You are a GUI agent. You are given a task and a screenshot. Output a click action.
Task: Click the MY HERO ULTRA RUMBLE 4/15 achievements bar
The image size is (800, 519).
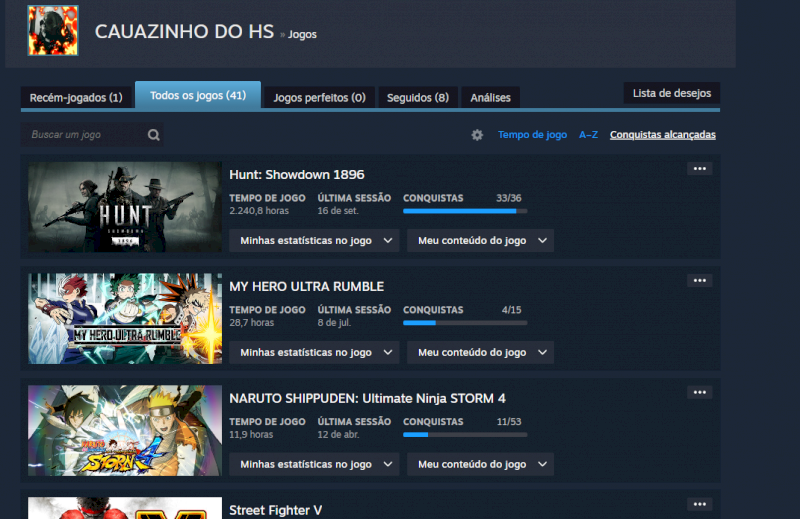[x=465, y=323]
